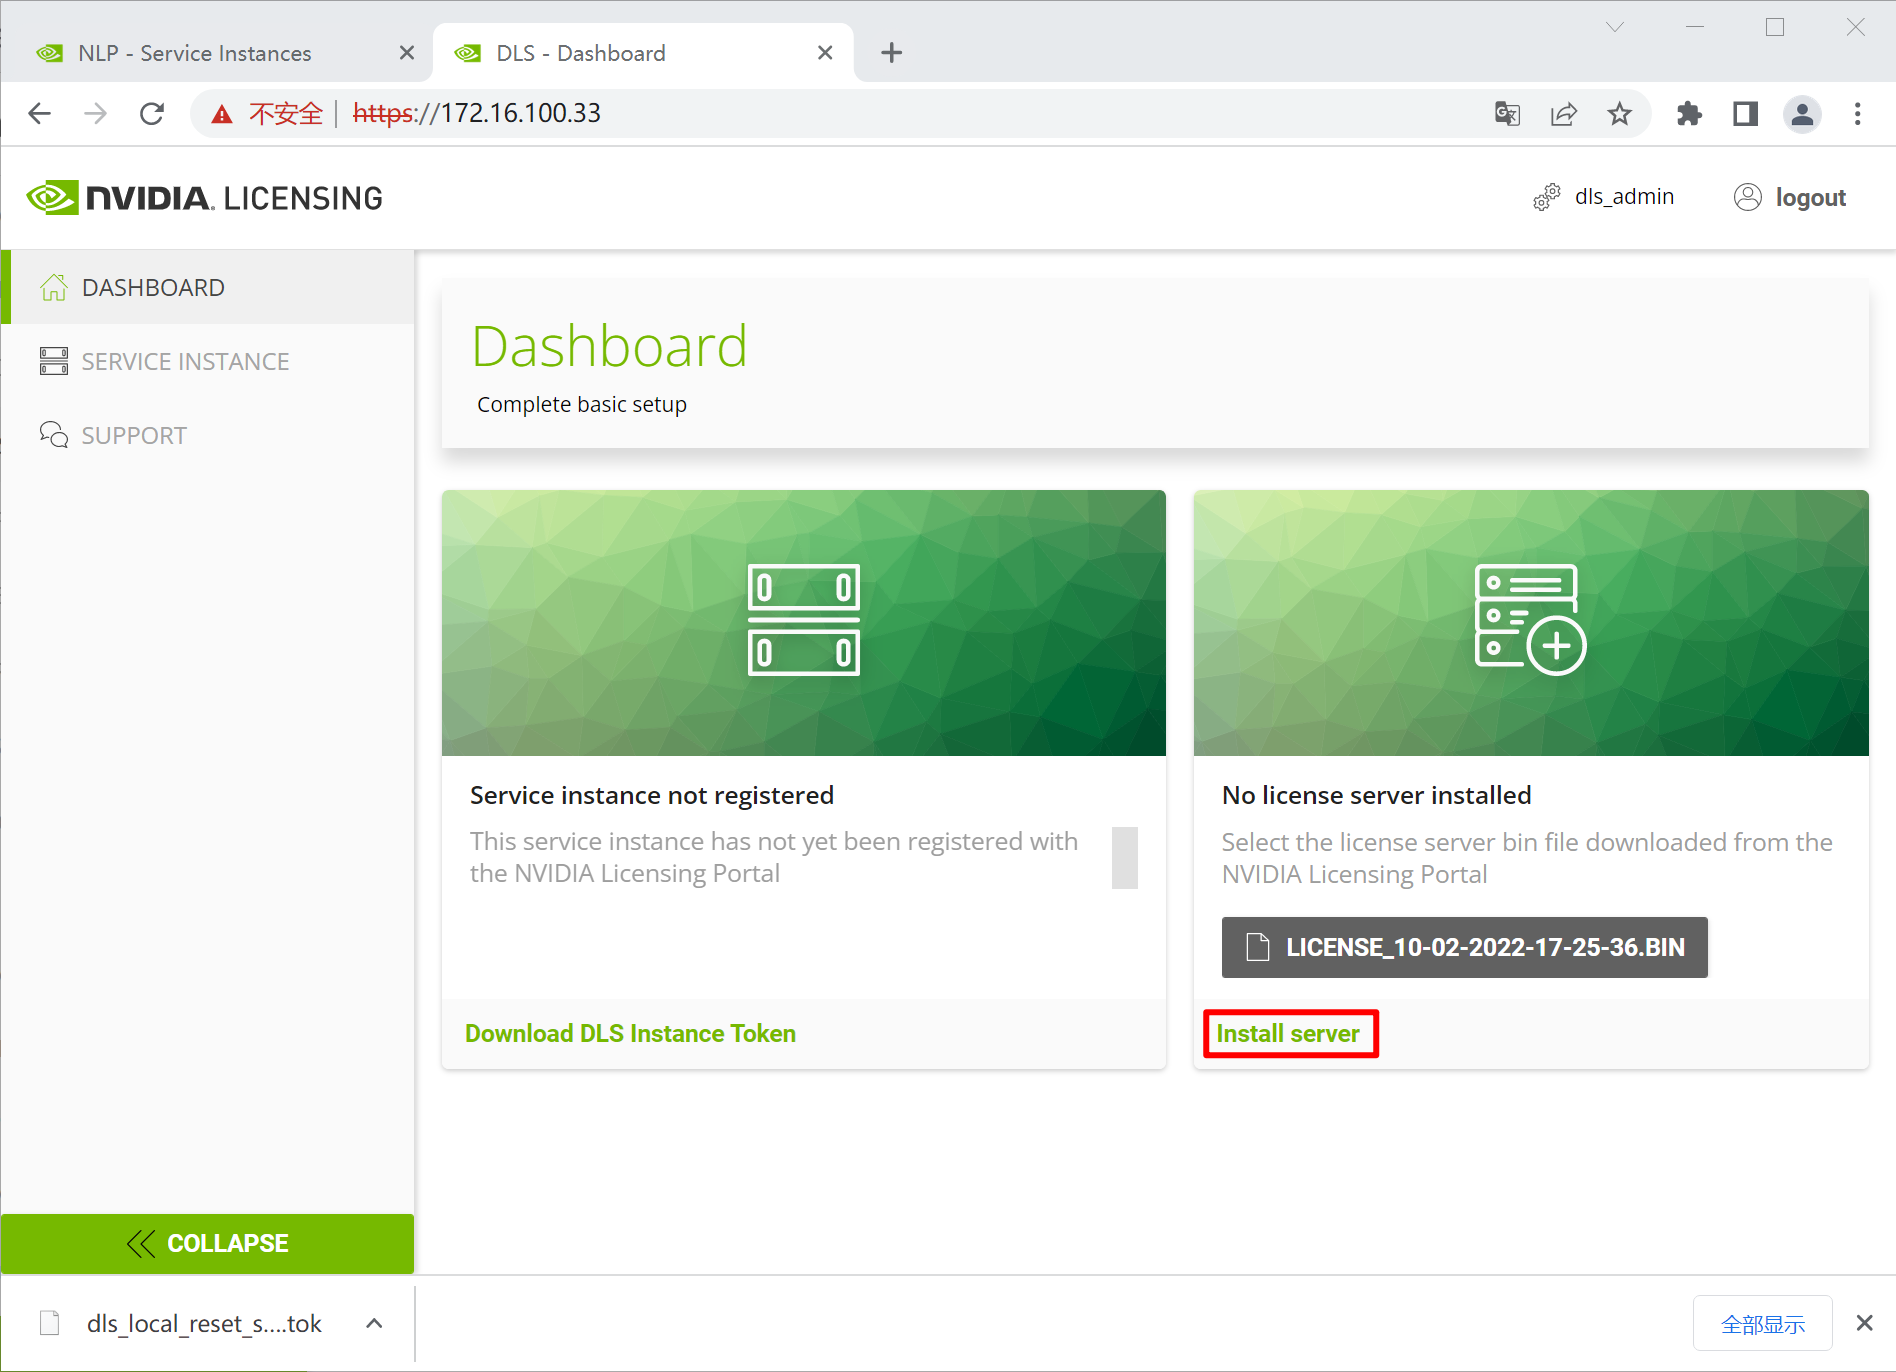The image size is (1896, 1372).
Task: Toggle the browser side panel
Action: (x=1745, y=114)
